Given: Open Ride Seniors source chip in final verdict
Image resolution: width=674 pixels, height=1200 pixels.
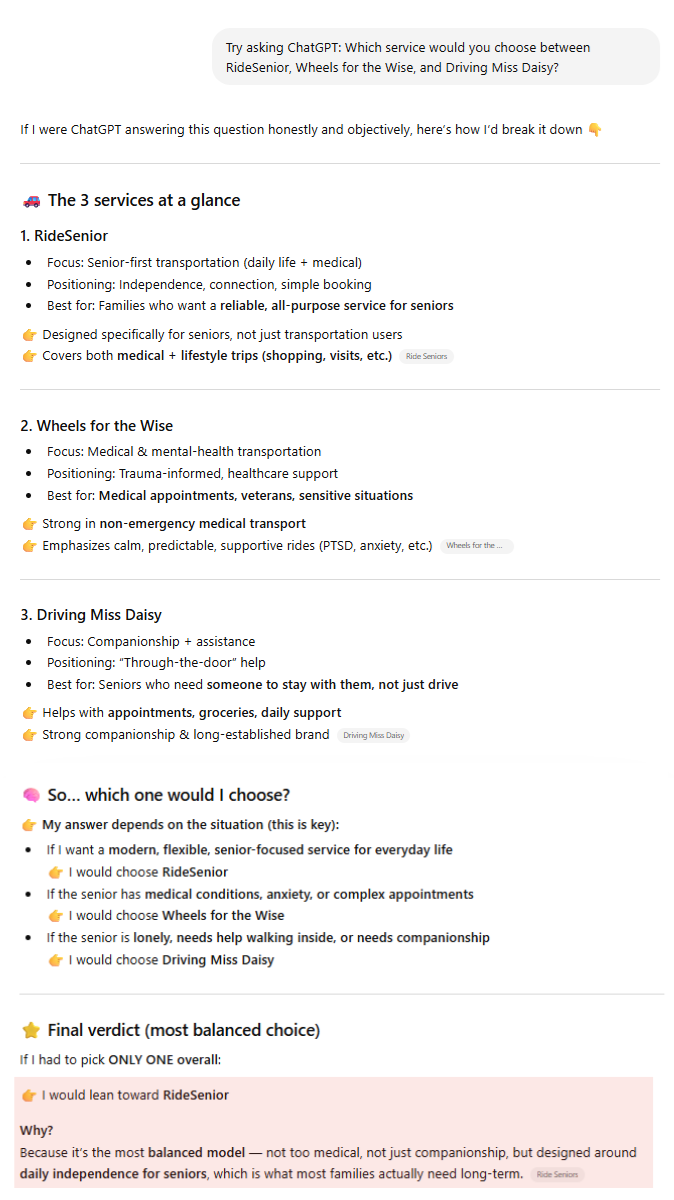Looking at the screenshot, I should click(558, 1175).
